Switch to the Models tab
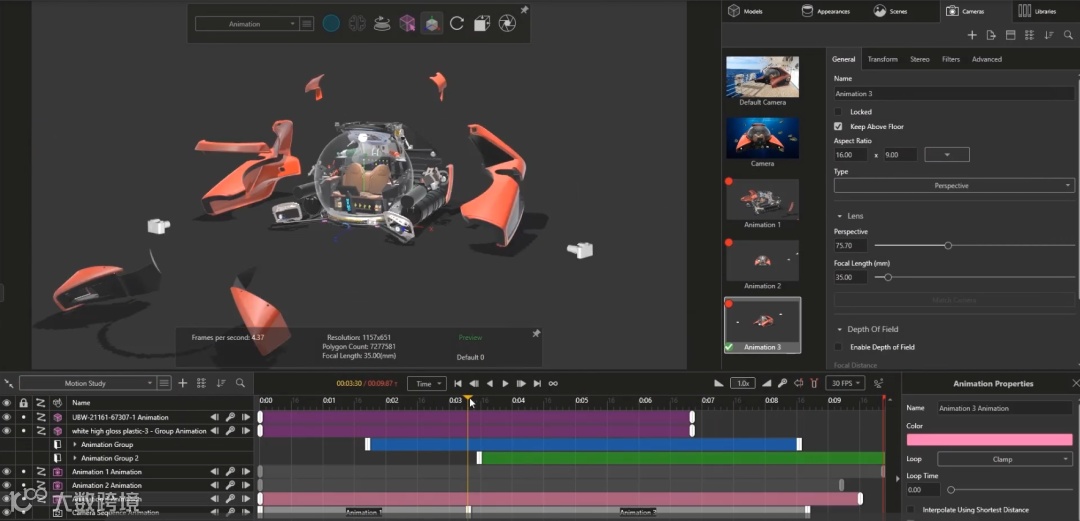This screenshot has width=1080, height=521. 746,11
